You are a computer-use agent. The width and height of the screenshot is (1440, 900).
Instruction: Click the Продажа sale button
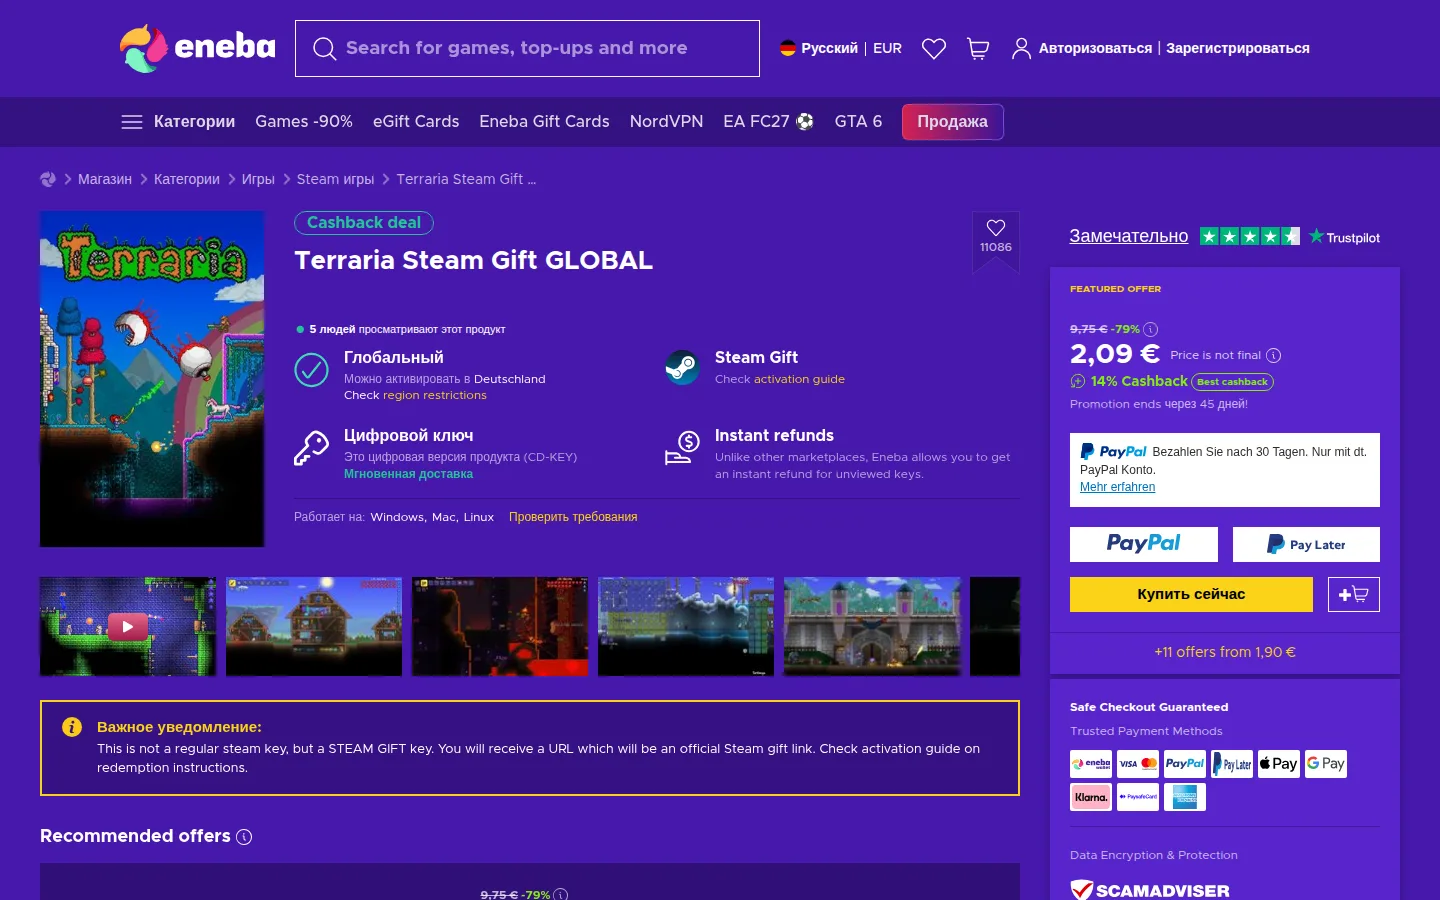(952, 122)
